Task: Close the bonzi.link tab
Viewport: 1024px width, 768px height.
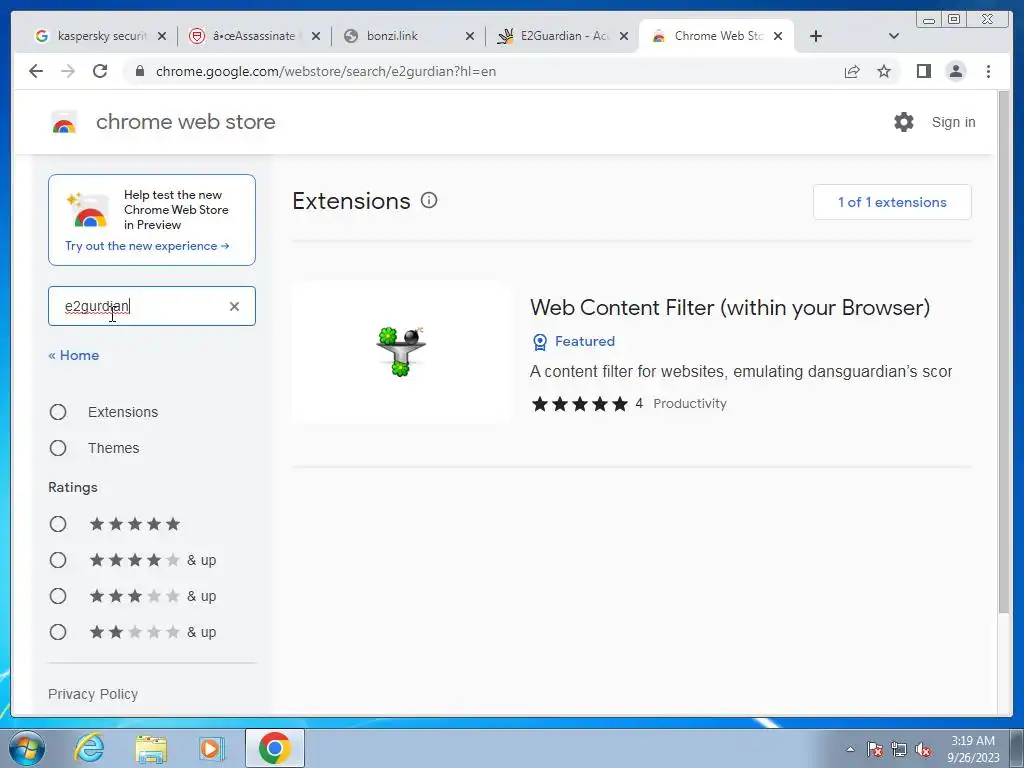Action: 470,36
